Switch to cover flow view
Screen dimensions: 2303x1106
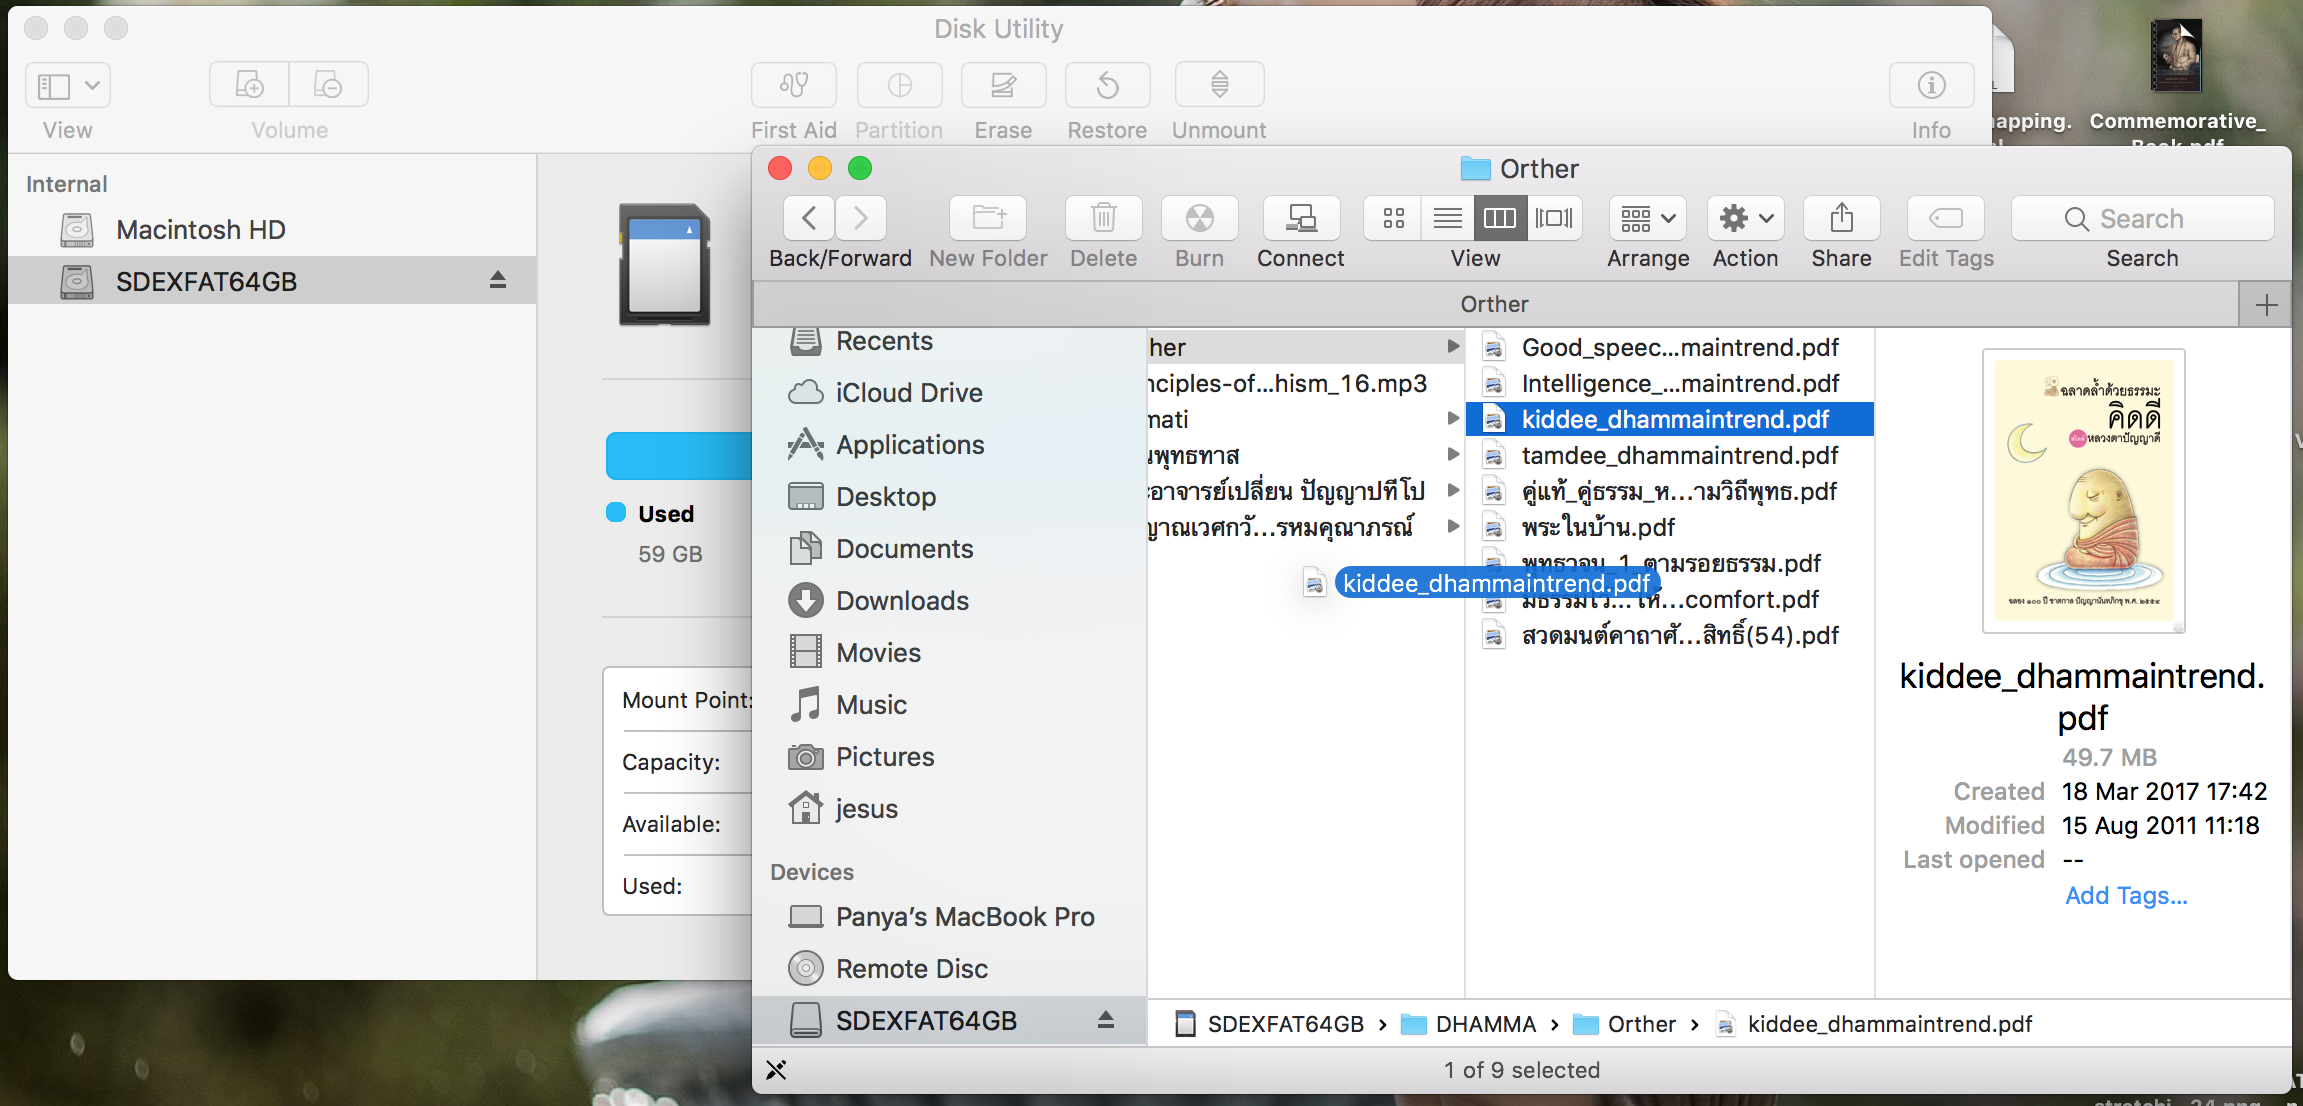tap(1554, 218)
